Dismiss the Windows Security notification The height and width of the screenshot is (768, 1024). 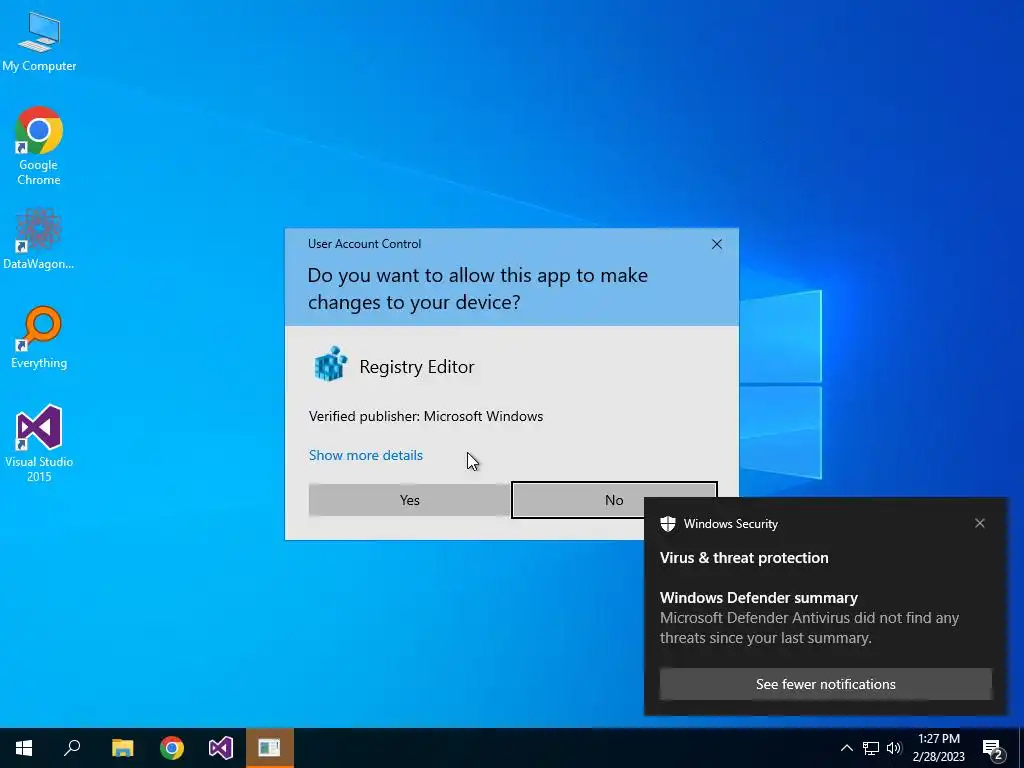point(980,523)
